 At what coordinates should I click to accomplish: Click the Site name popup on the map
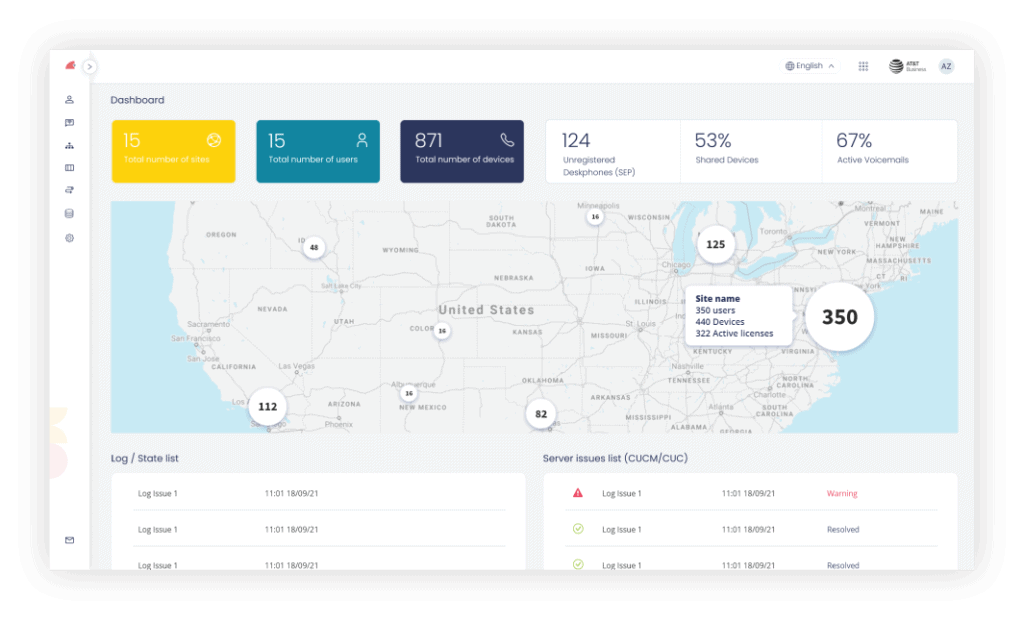coord(738,315)
